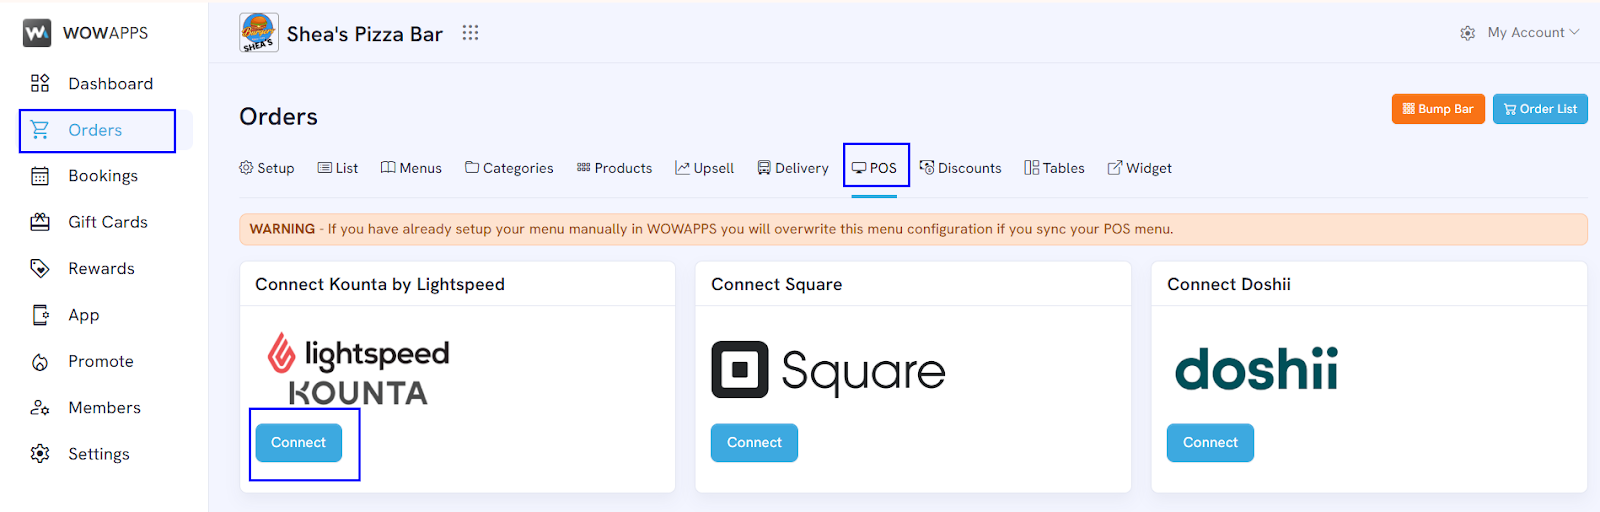This screenshot has width=1600, height=512.
Task: Switch to the Tables tab
Action: point(1054,168)
